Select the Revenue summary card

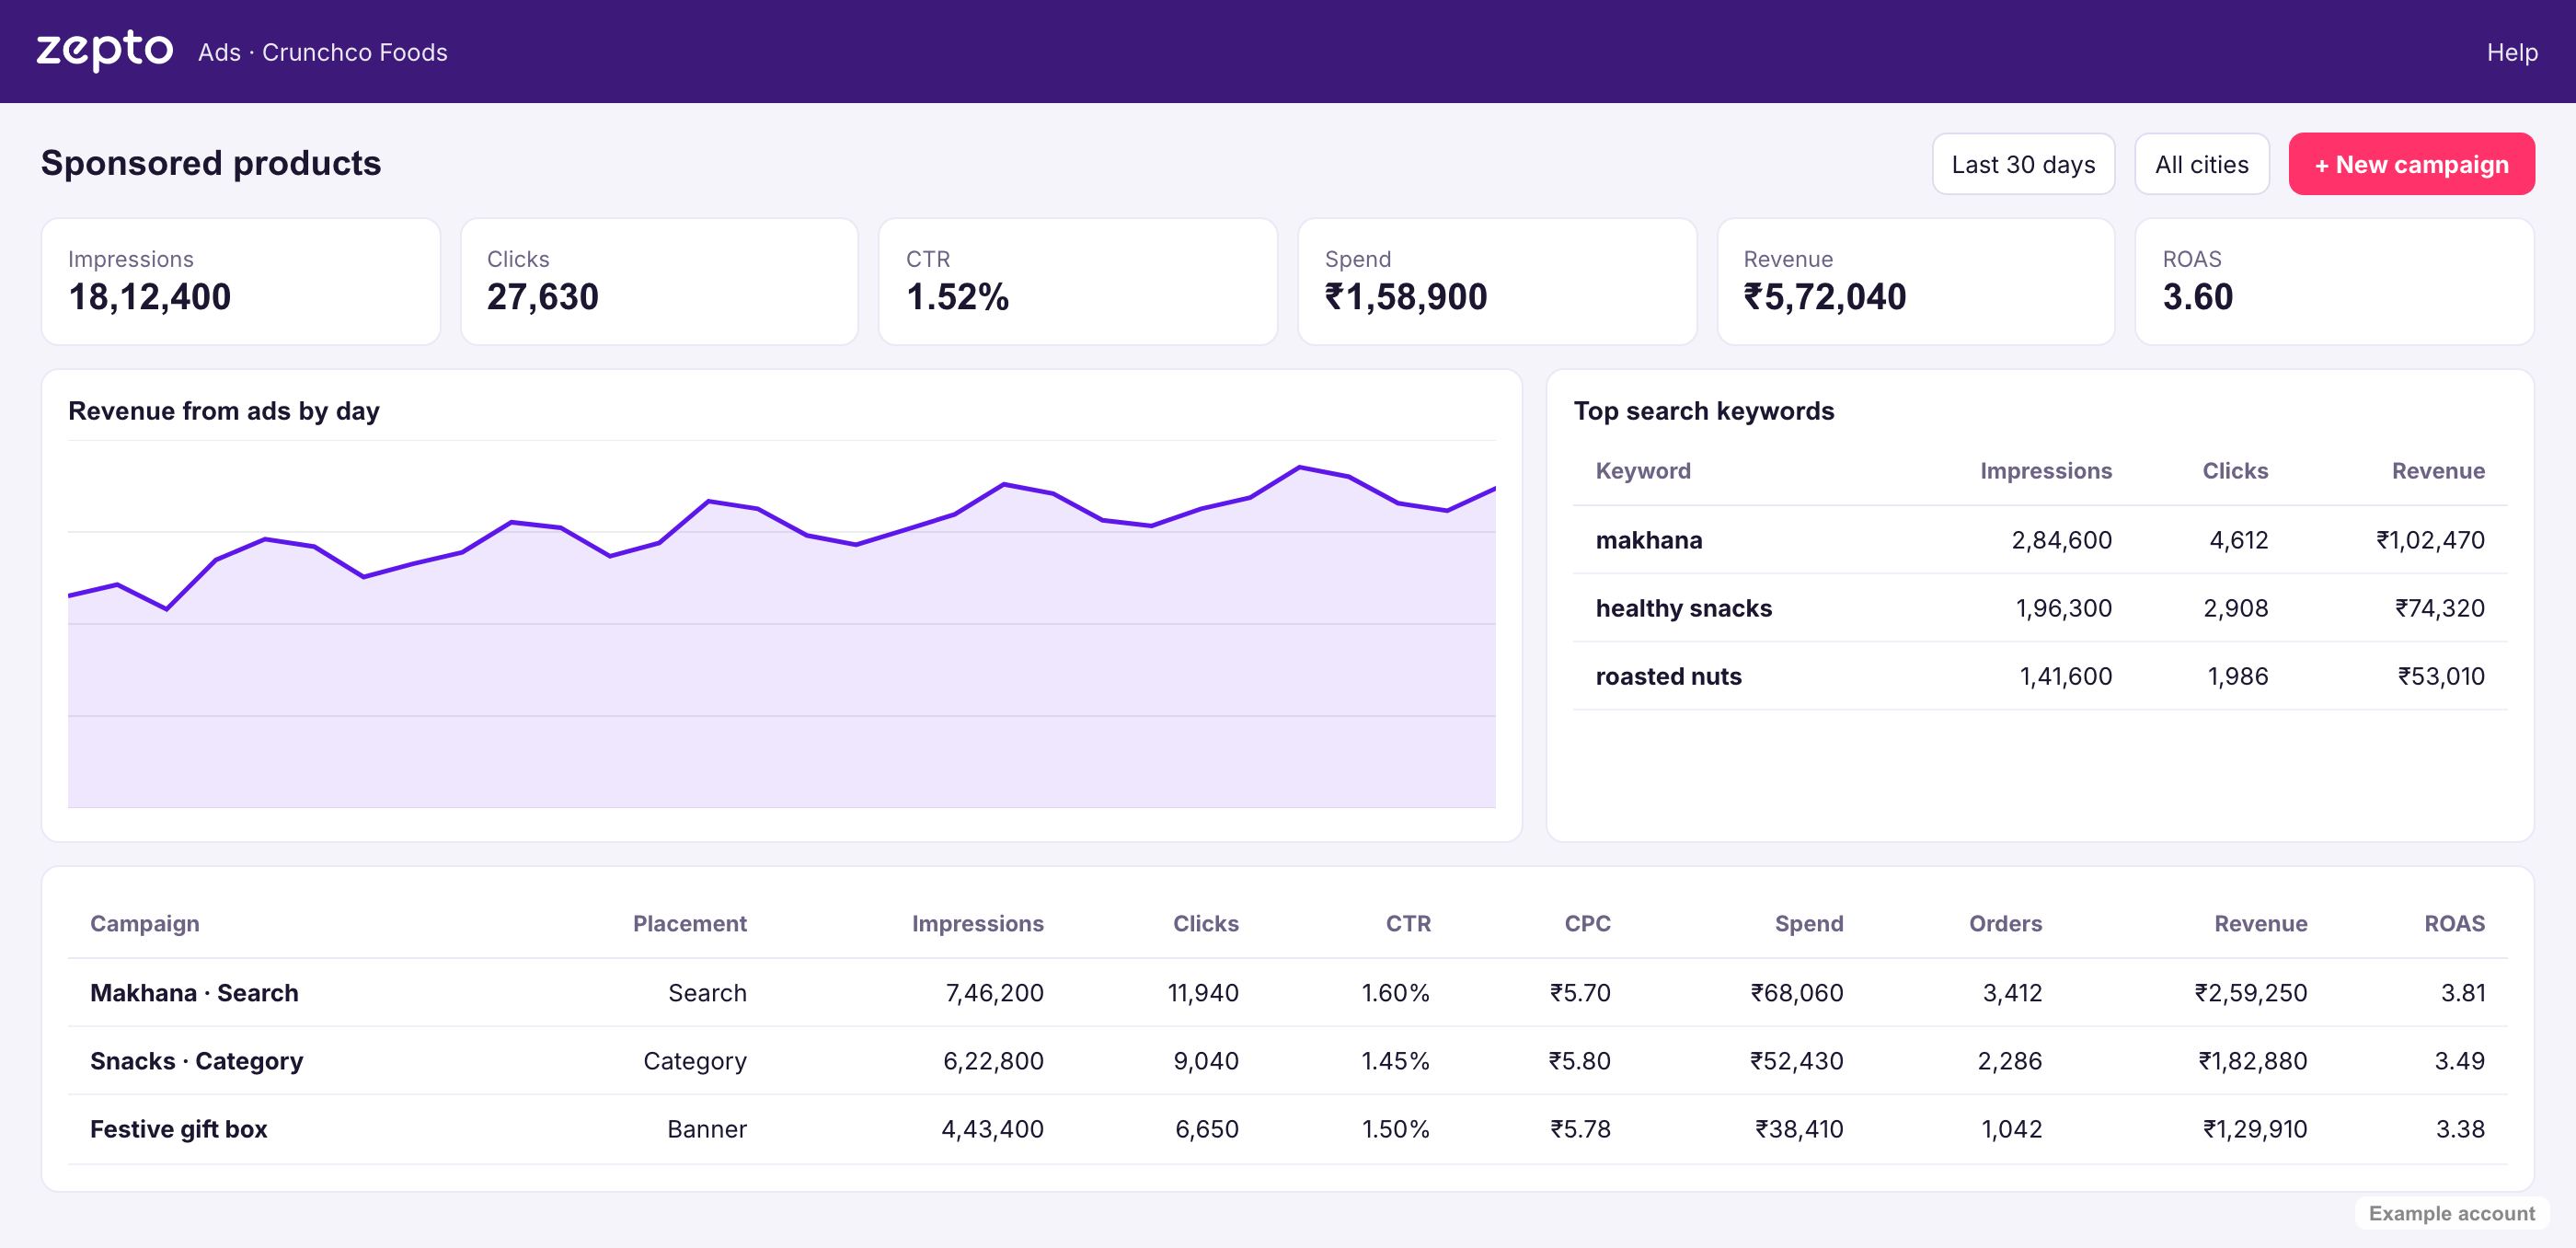[x=1916, y=282]
